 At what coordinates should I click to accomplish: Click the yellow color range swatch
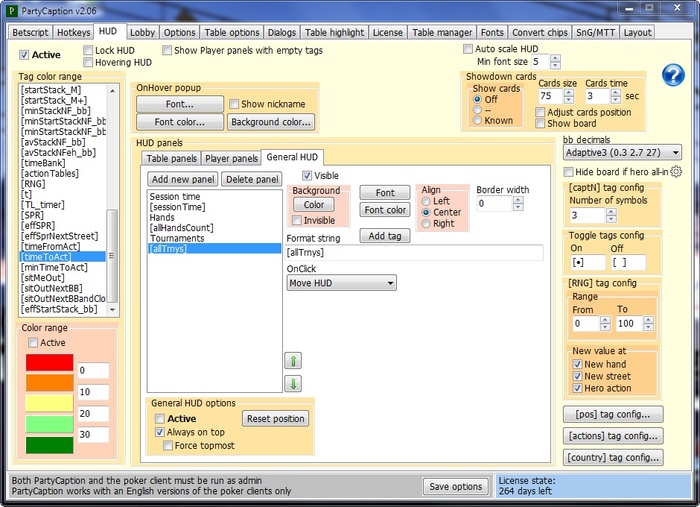coord(50,403)
